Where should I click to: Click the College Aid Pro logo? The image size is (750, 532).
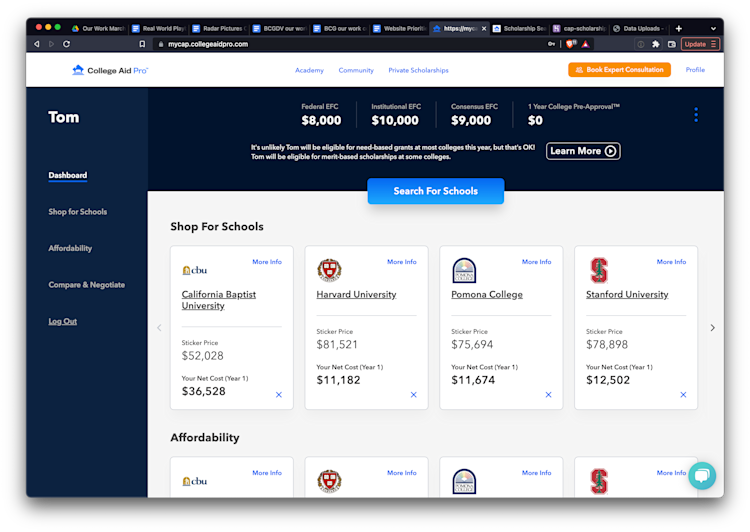pos(110,70)
